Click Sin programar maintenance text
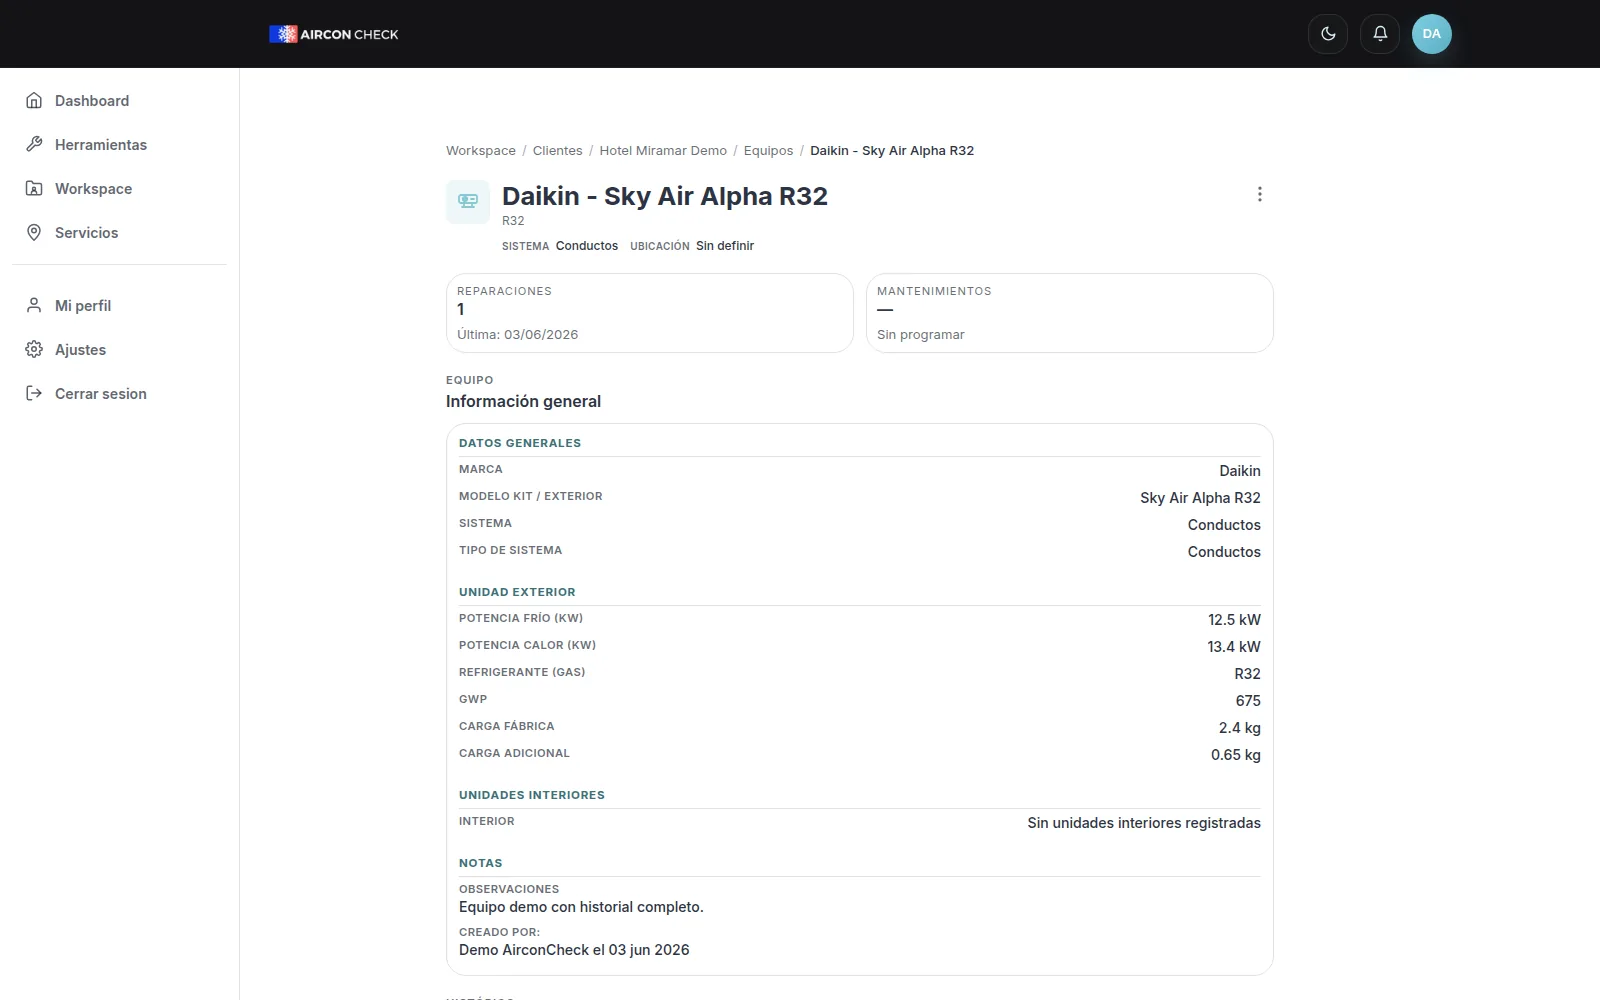1600x1000 pixels. coord(921,335)
